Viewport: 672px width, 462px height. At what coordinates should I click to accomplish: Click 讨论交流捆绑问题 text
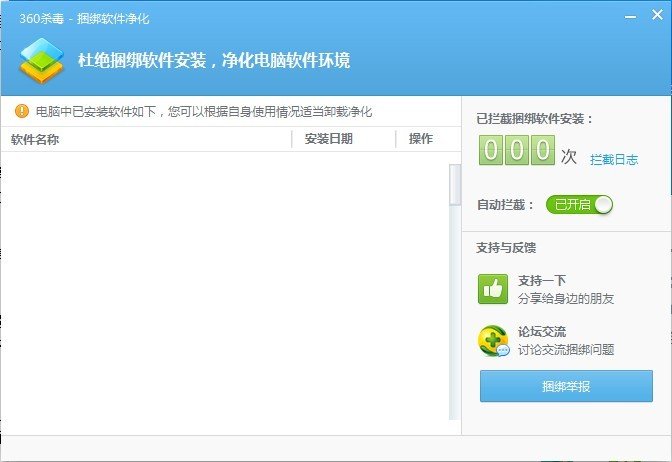coord(566,350)
